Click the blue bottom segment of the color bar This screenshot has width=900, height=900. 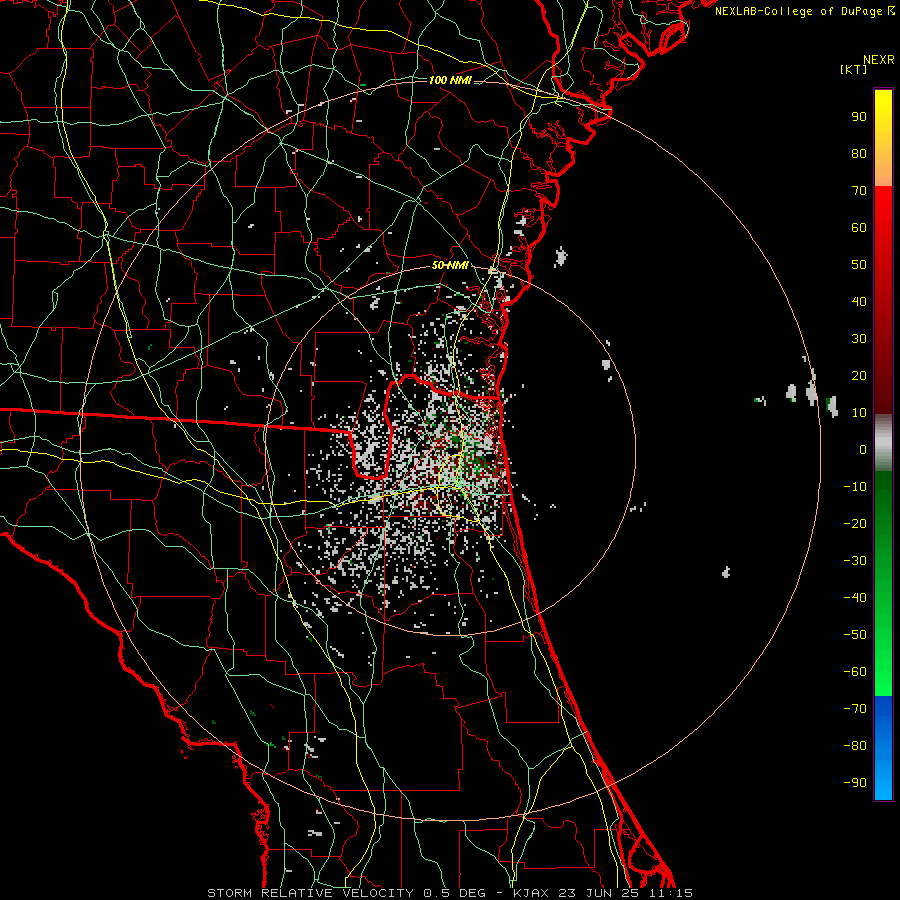coord(883,748)
